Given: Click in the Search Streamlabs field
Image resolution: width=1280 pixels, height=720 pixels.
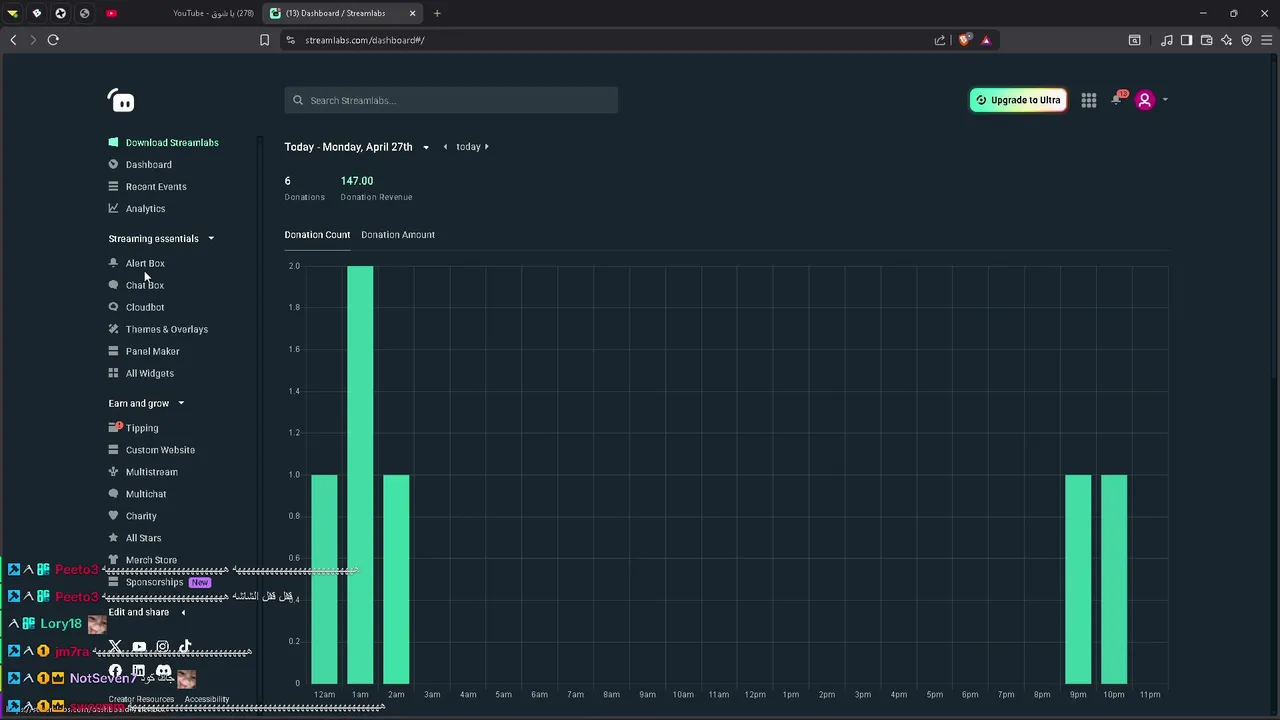Looking at the screenshot, I should click(x=451, y=100).
